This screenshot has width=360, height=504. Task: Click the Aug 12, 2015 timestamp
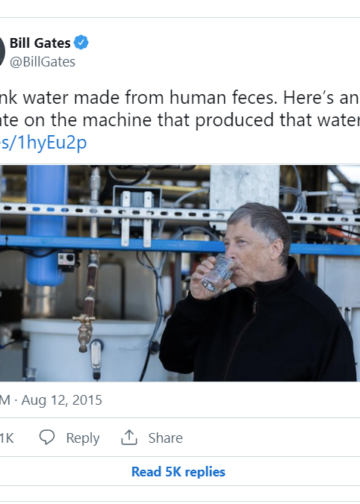(x=62, y=400)
